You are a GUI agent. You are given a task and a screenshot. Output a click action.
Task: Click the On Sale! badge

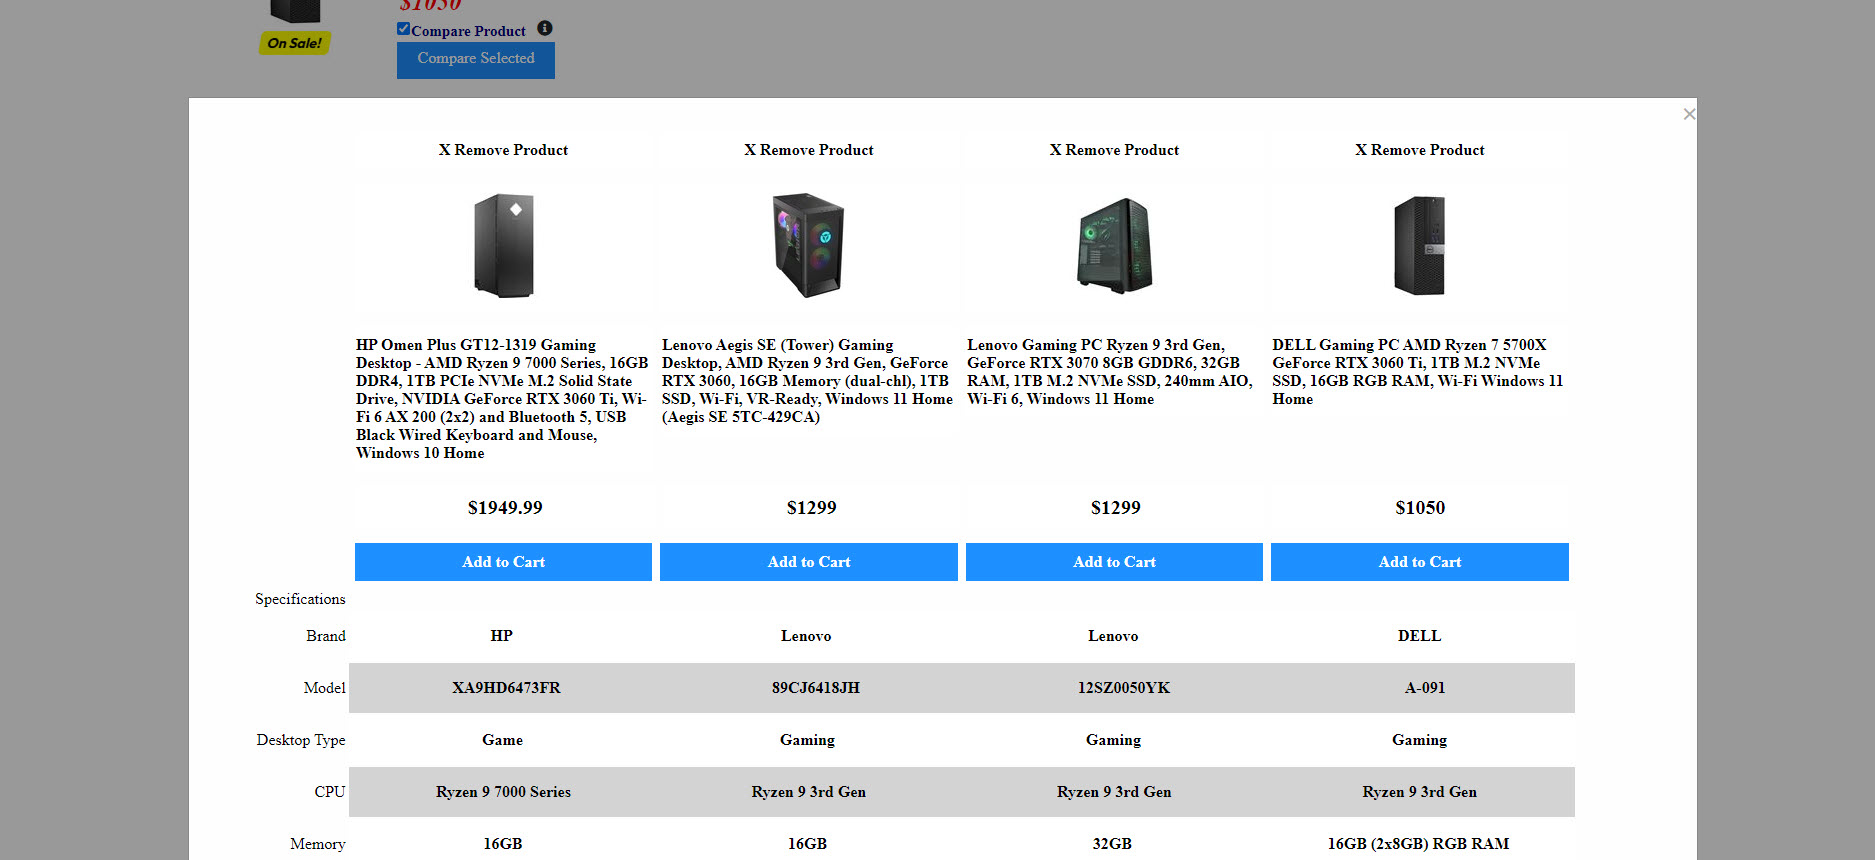[x=294, y=43]
